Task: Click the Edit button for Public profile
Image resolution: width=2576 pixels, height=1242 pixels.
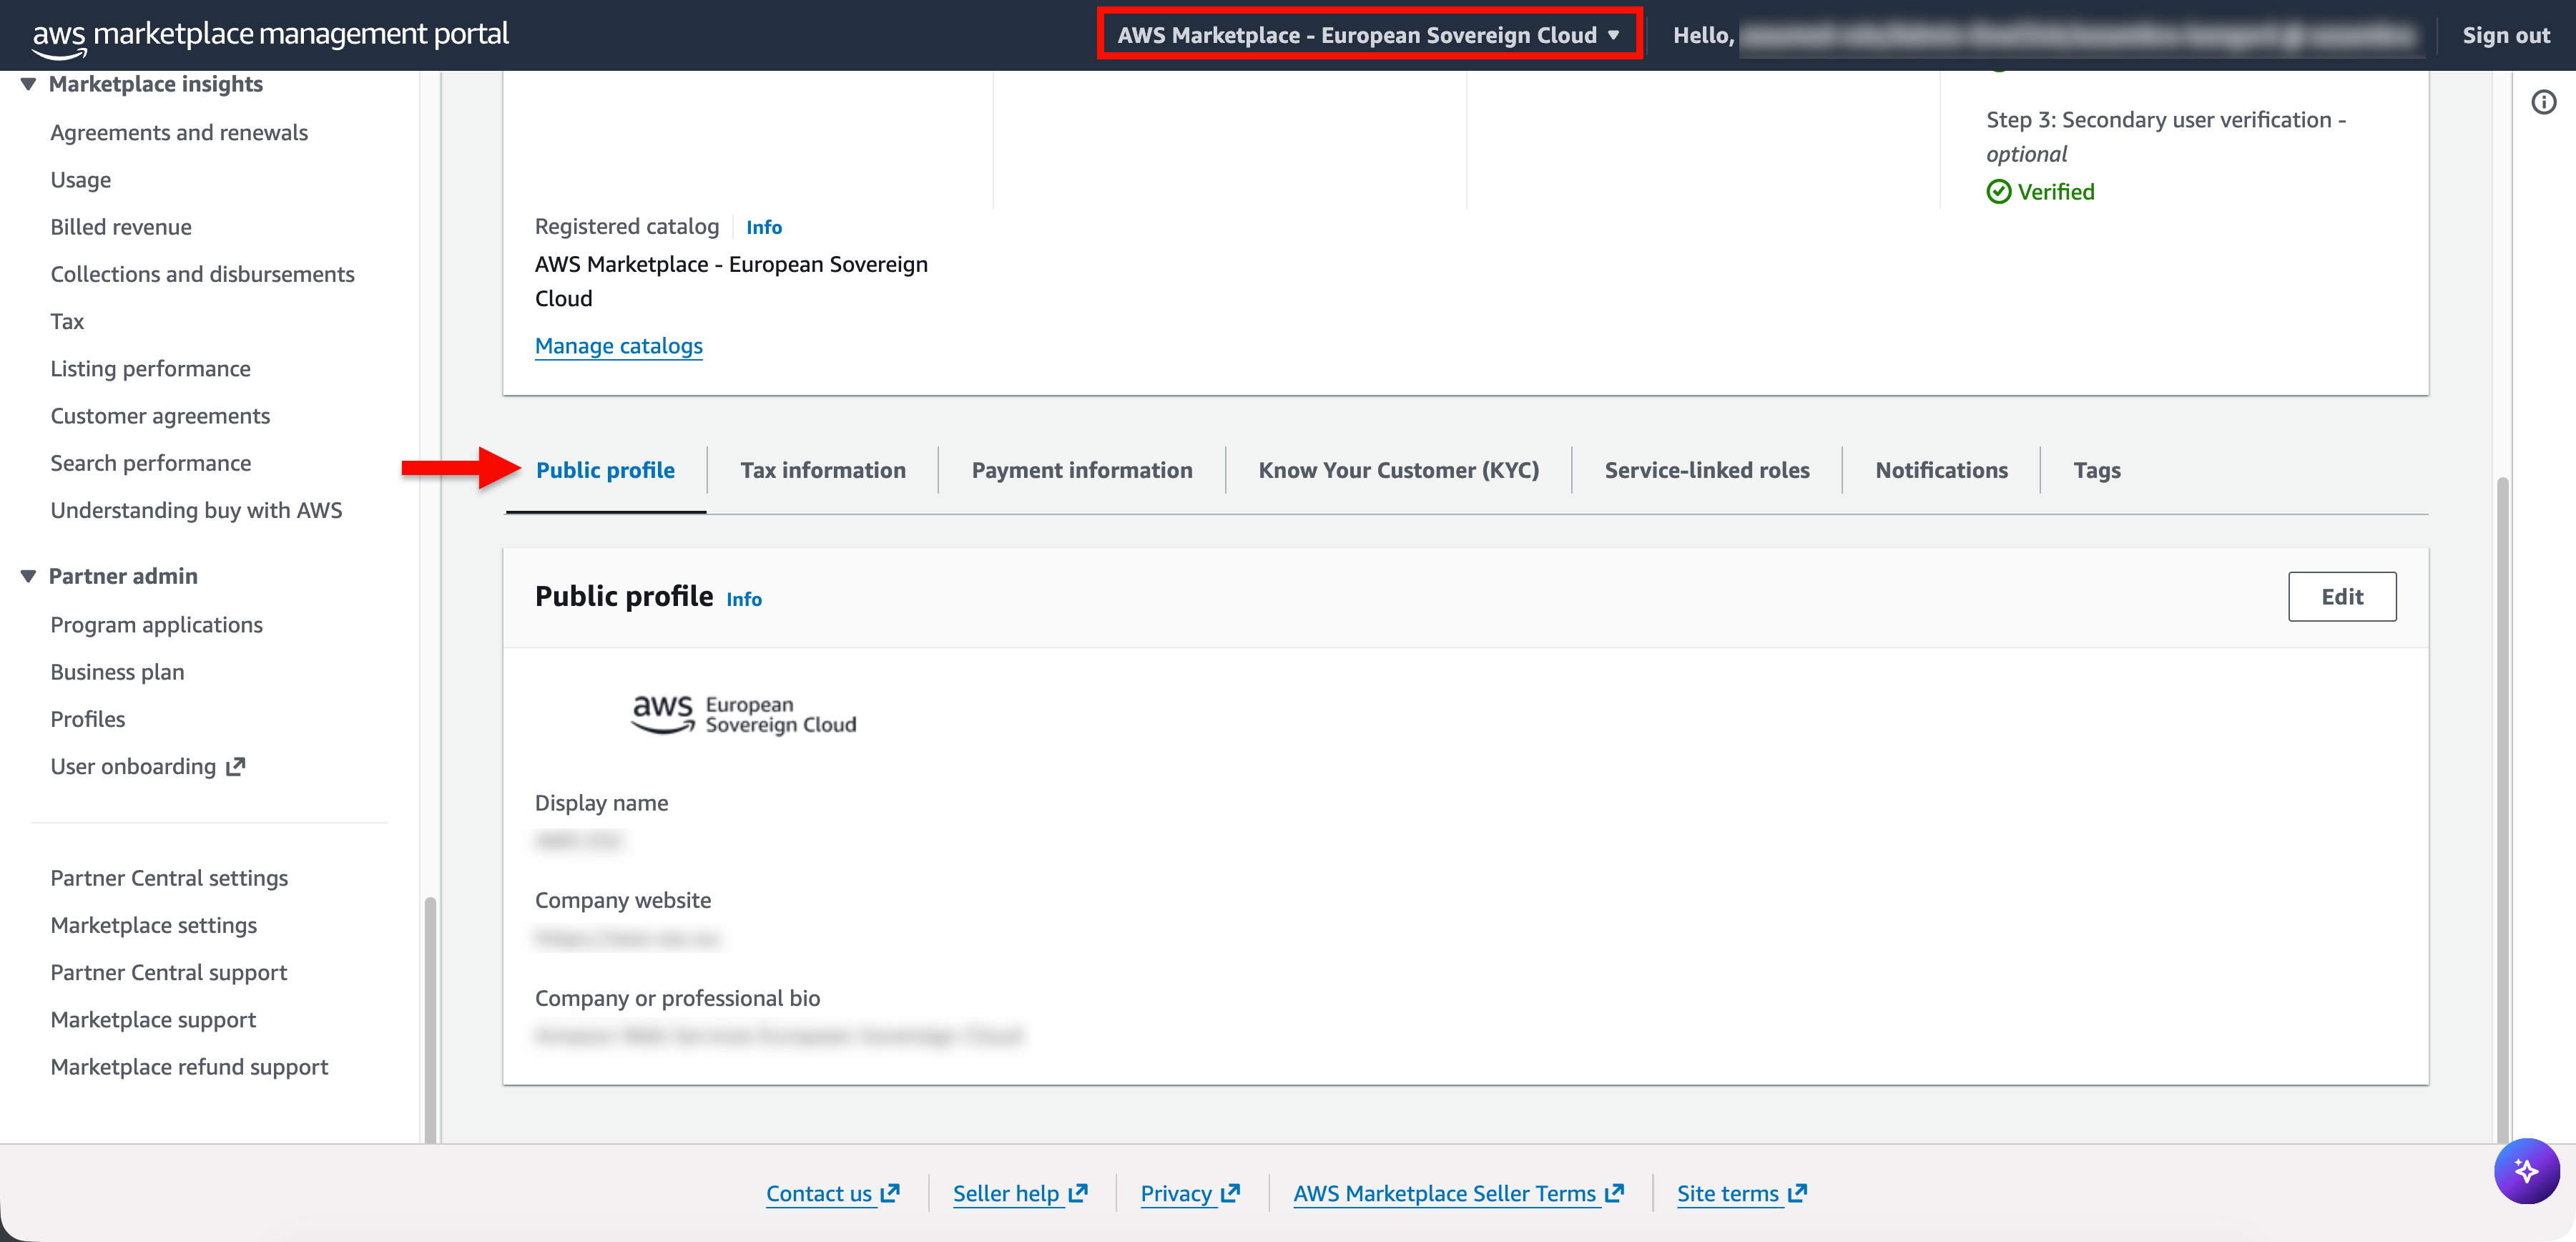Action: [2342, 597]
